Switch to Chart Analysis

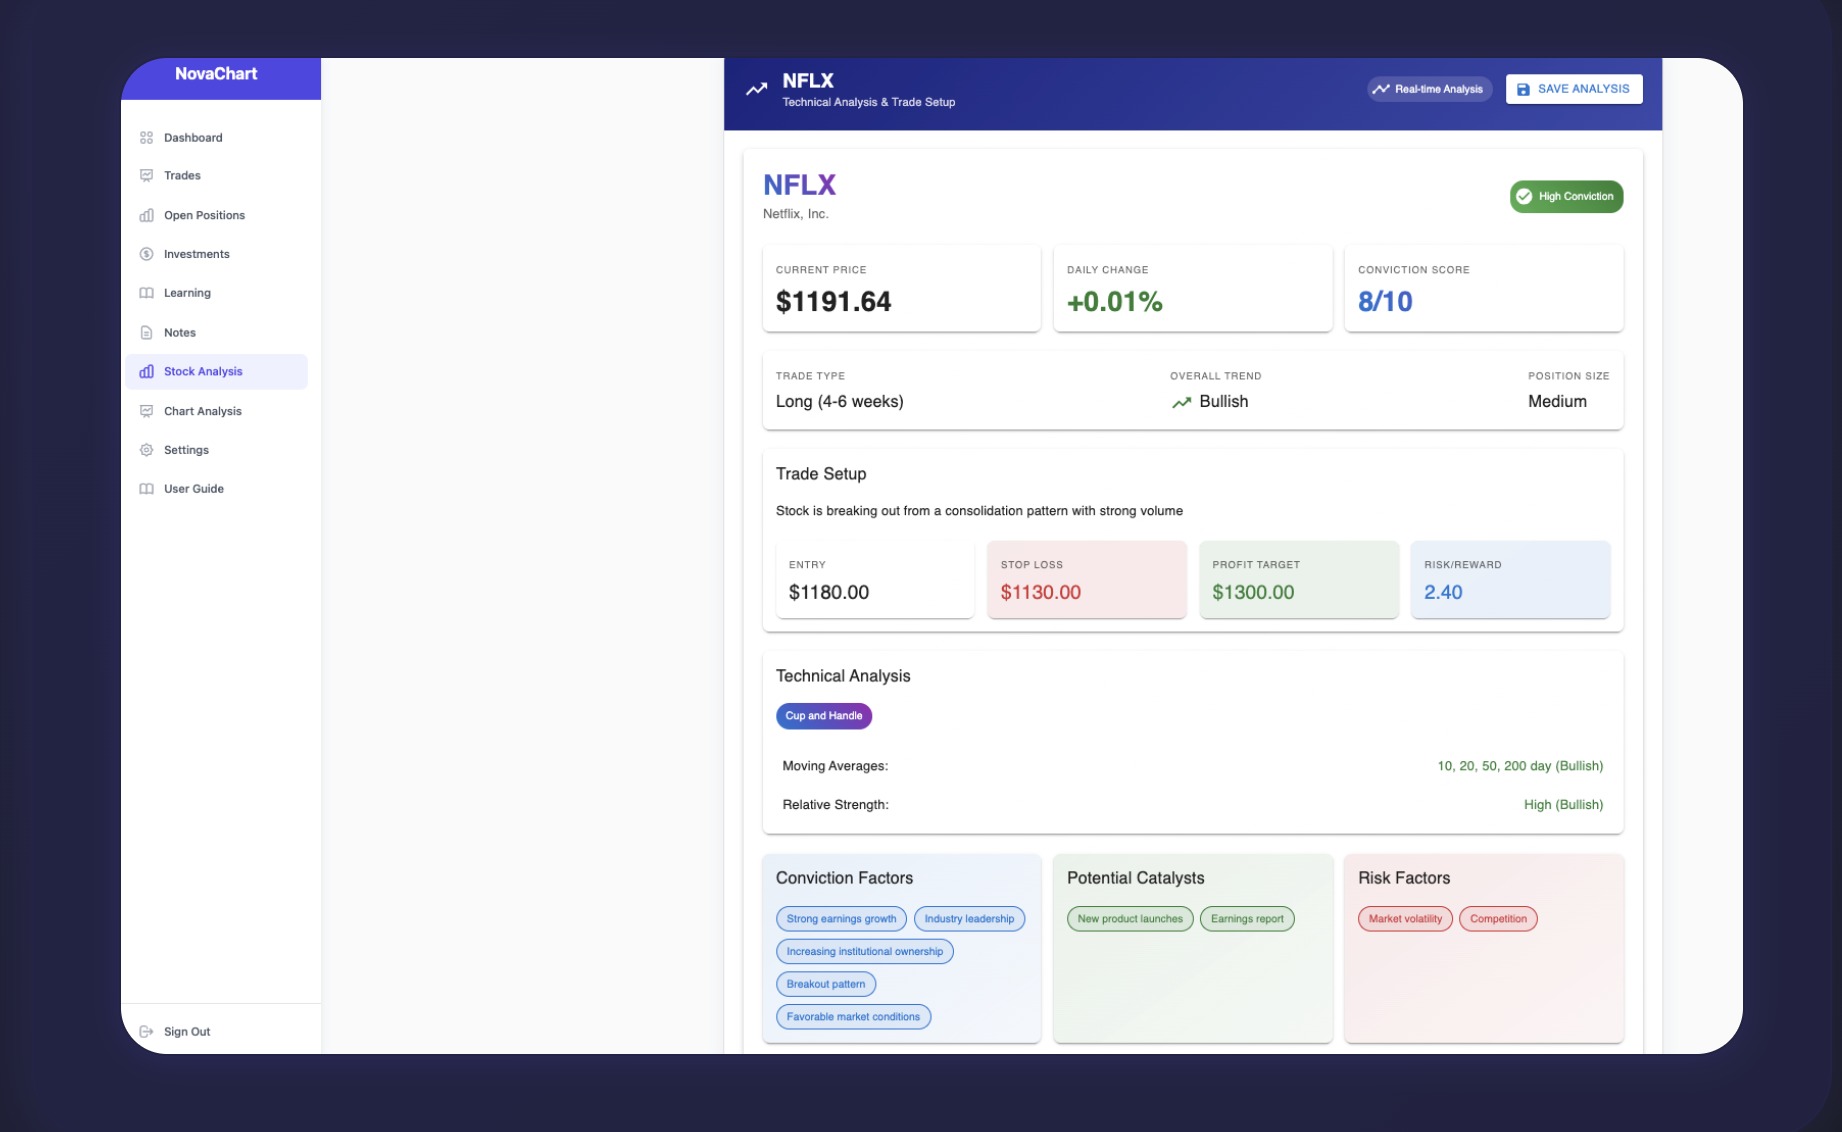tap(216, 411)
